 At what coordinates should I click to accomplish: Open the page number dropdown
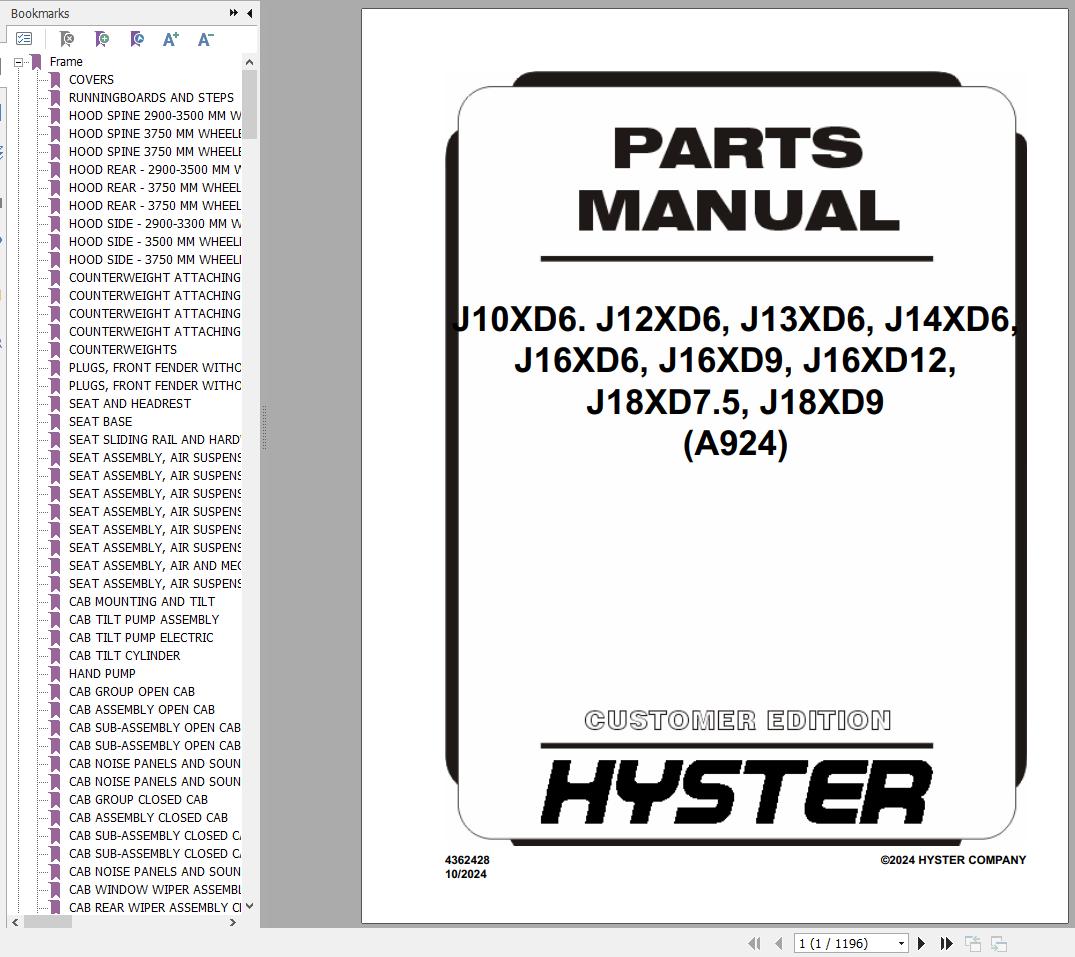click(x=902, y=943)
